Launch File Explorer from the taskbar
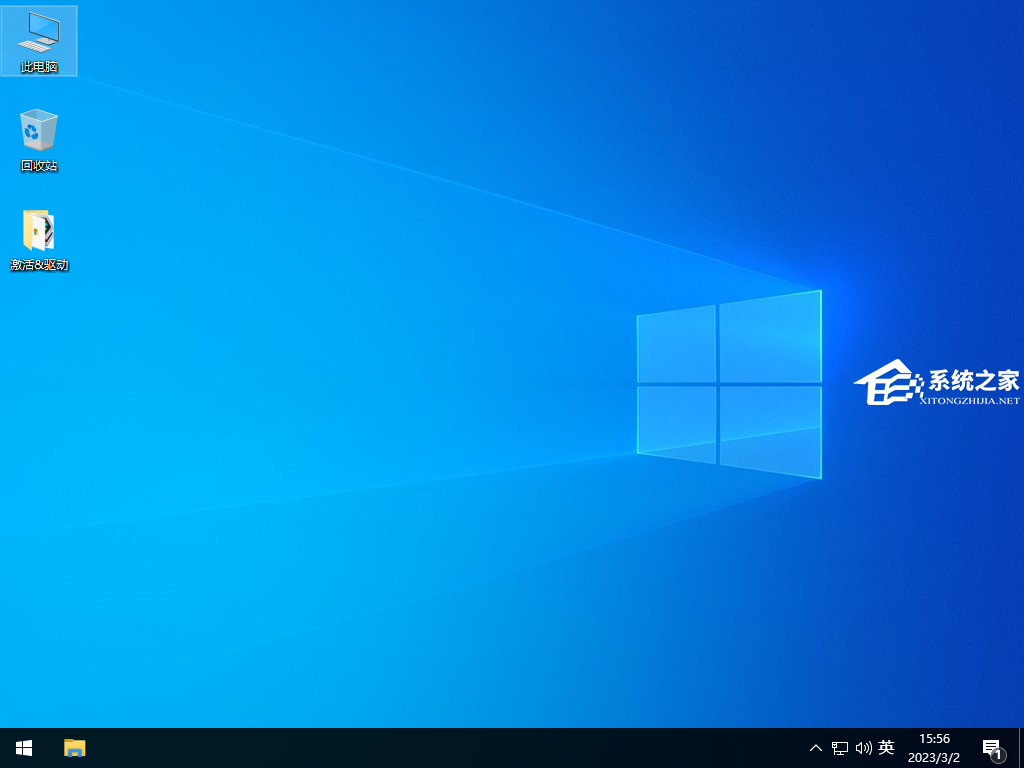 click(x=75, y=747)
